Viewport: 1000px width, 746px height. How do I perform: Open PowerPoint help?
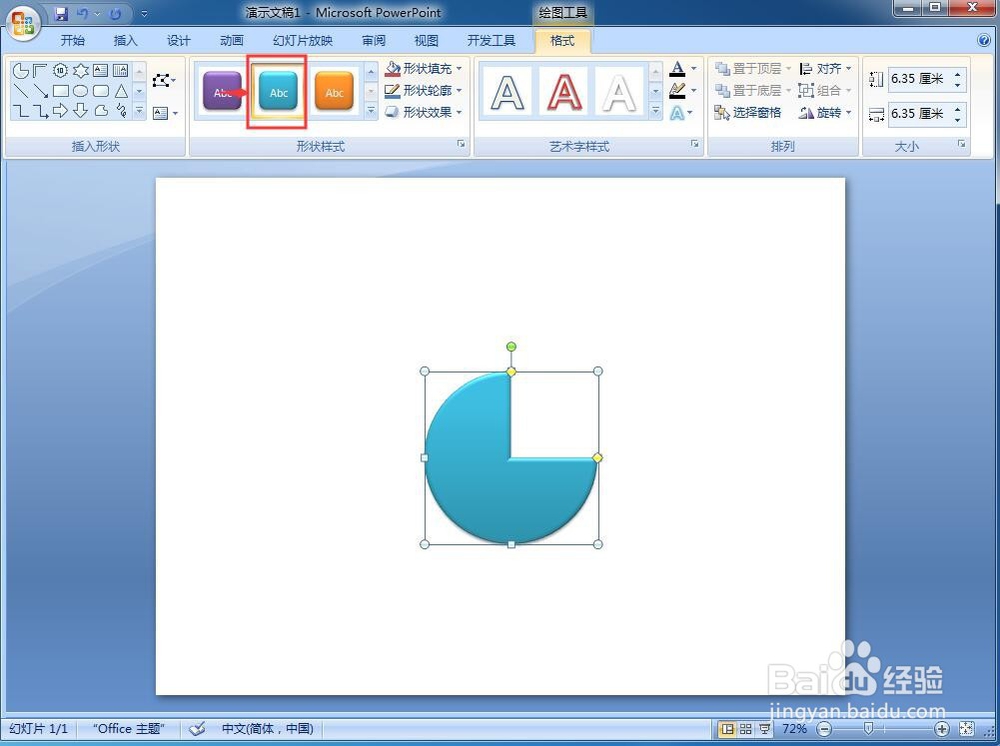tap(983, 40)
